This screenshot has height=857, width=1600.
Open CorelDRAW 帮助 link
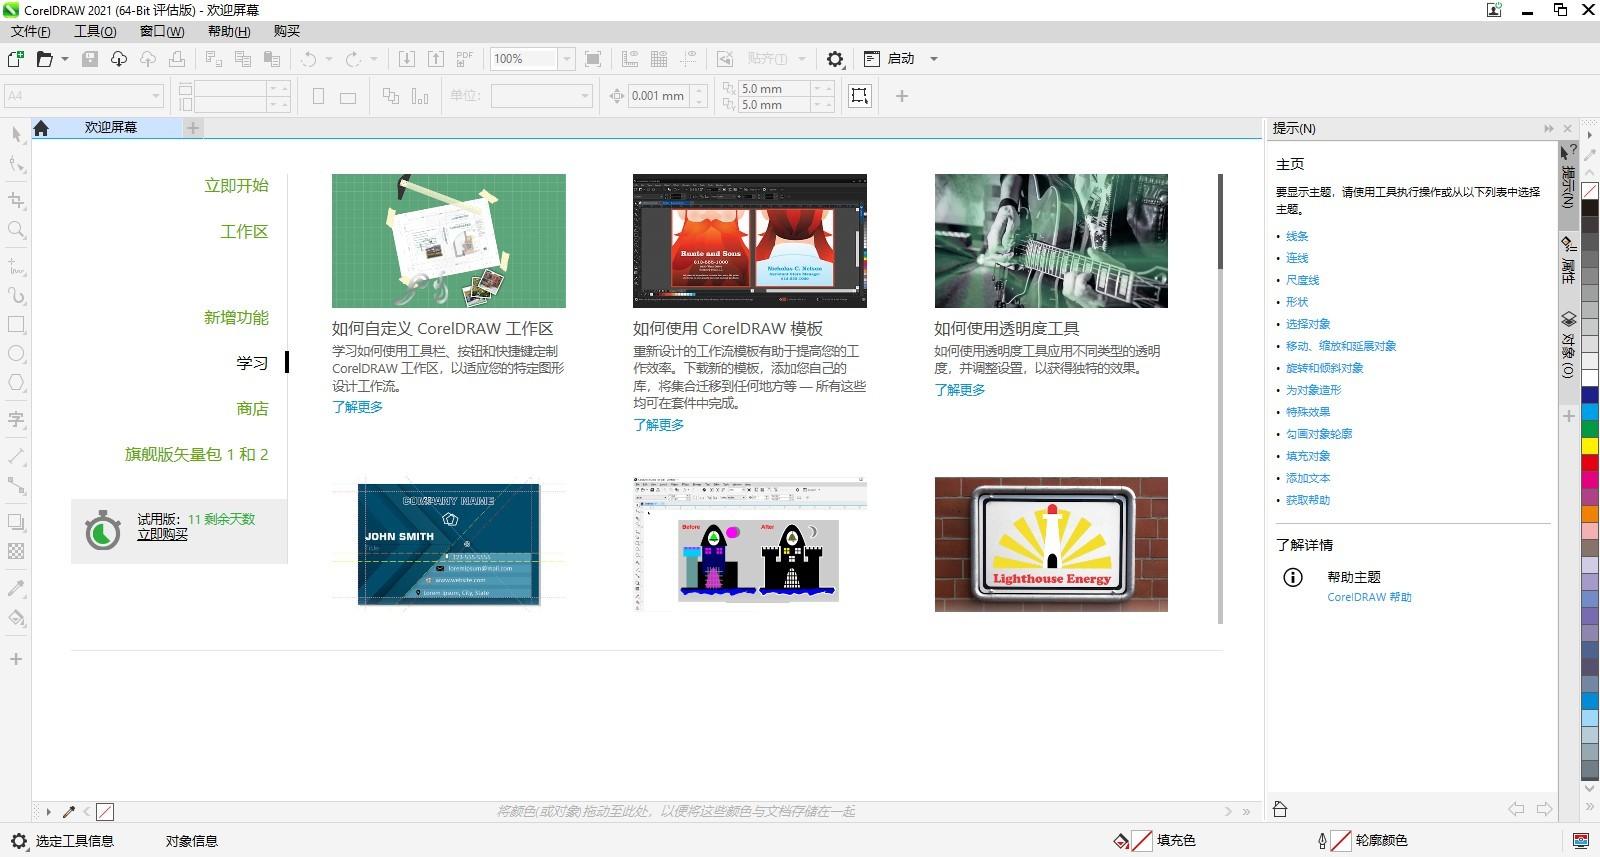coord(1369,597)
